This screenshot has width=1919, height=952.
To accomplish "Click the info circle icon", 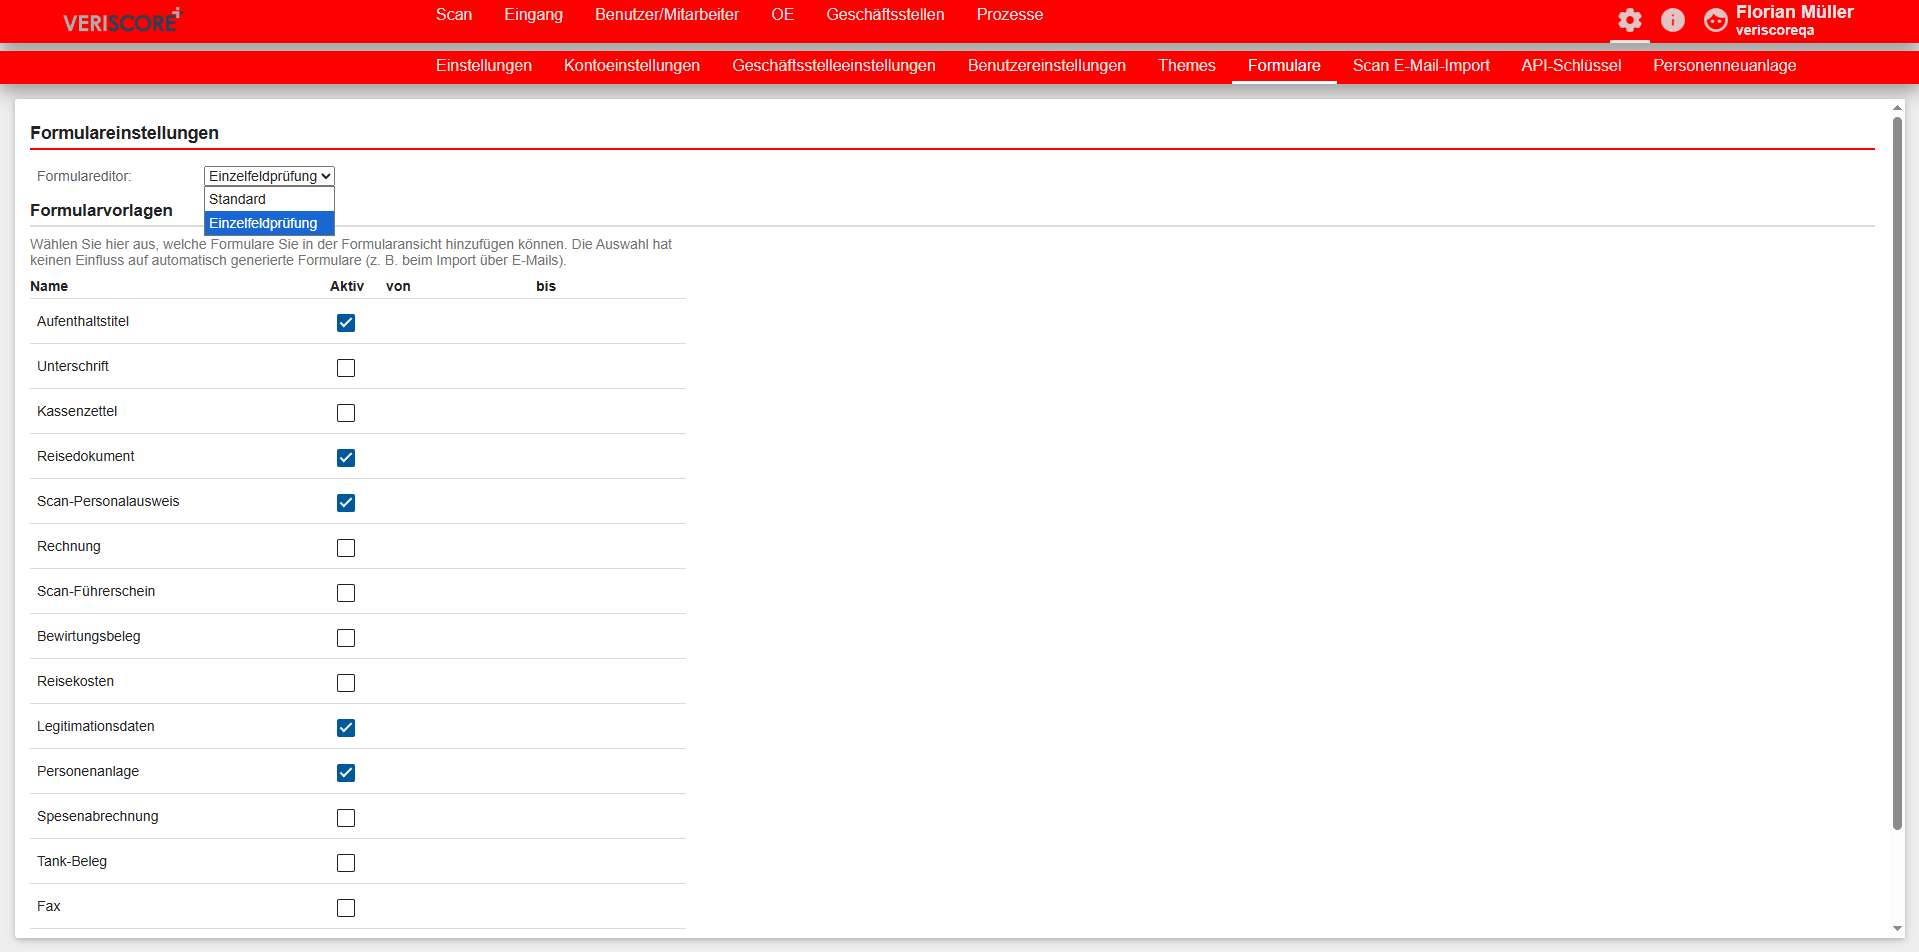I will [x=1672, y=20].
